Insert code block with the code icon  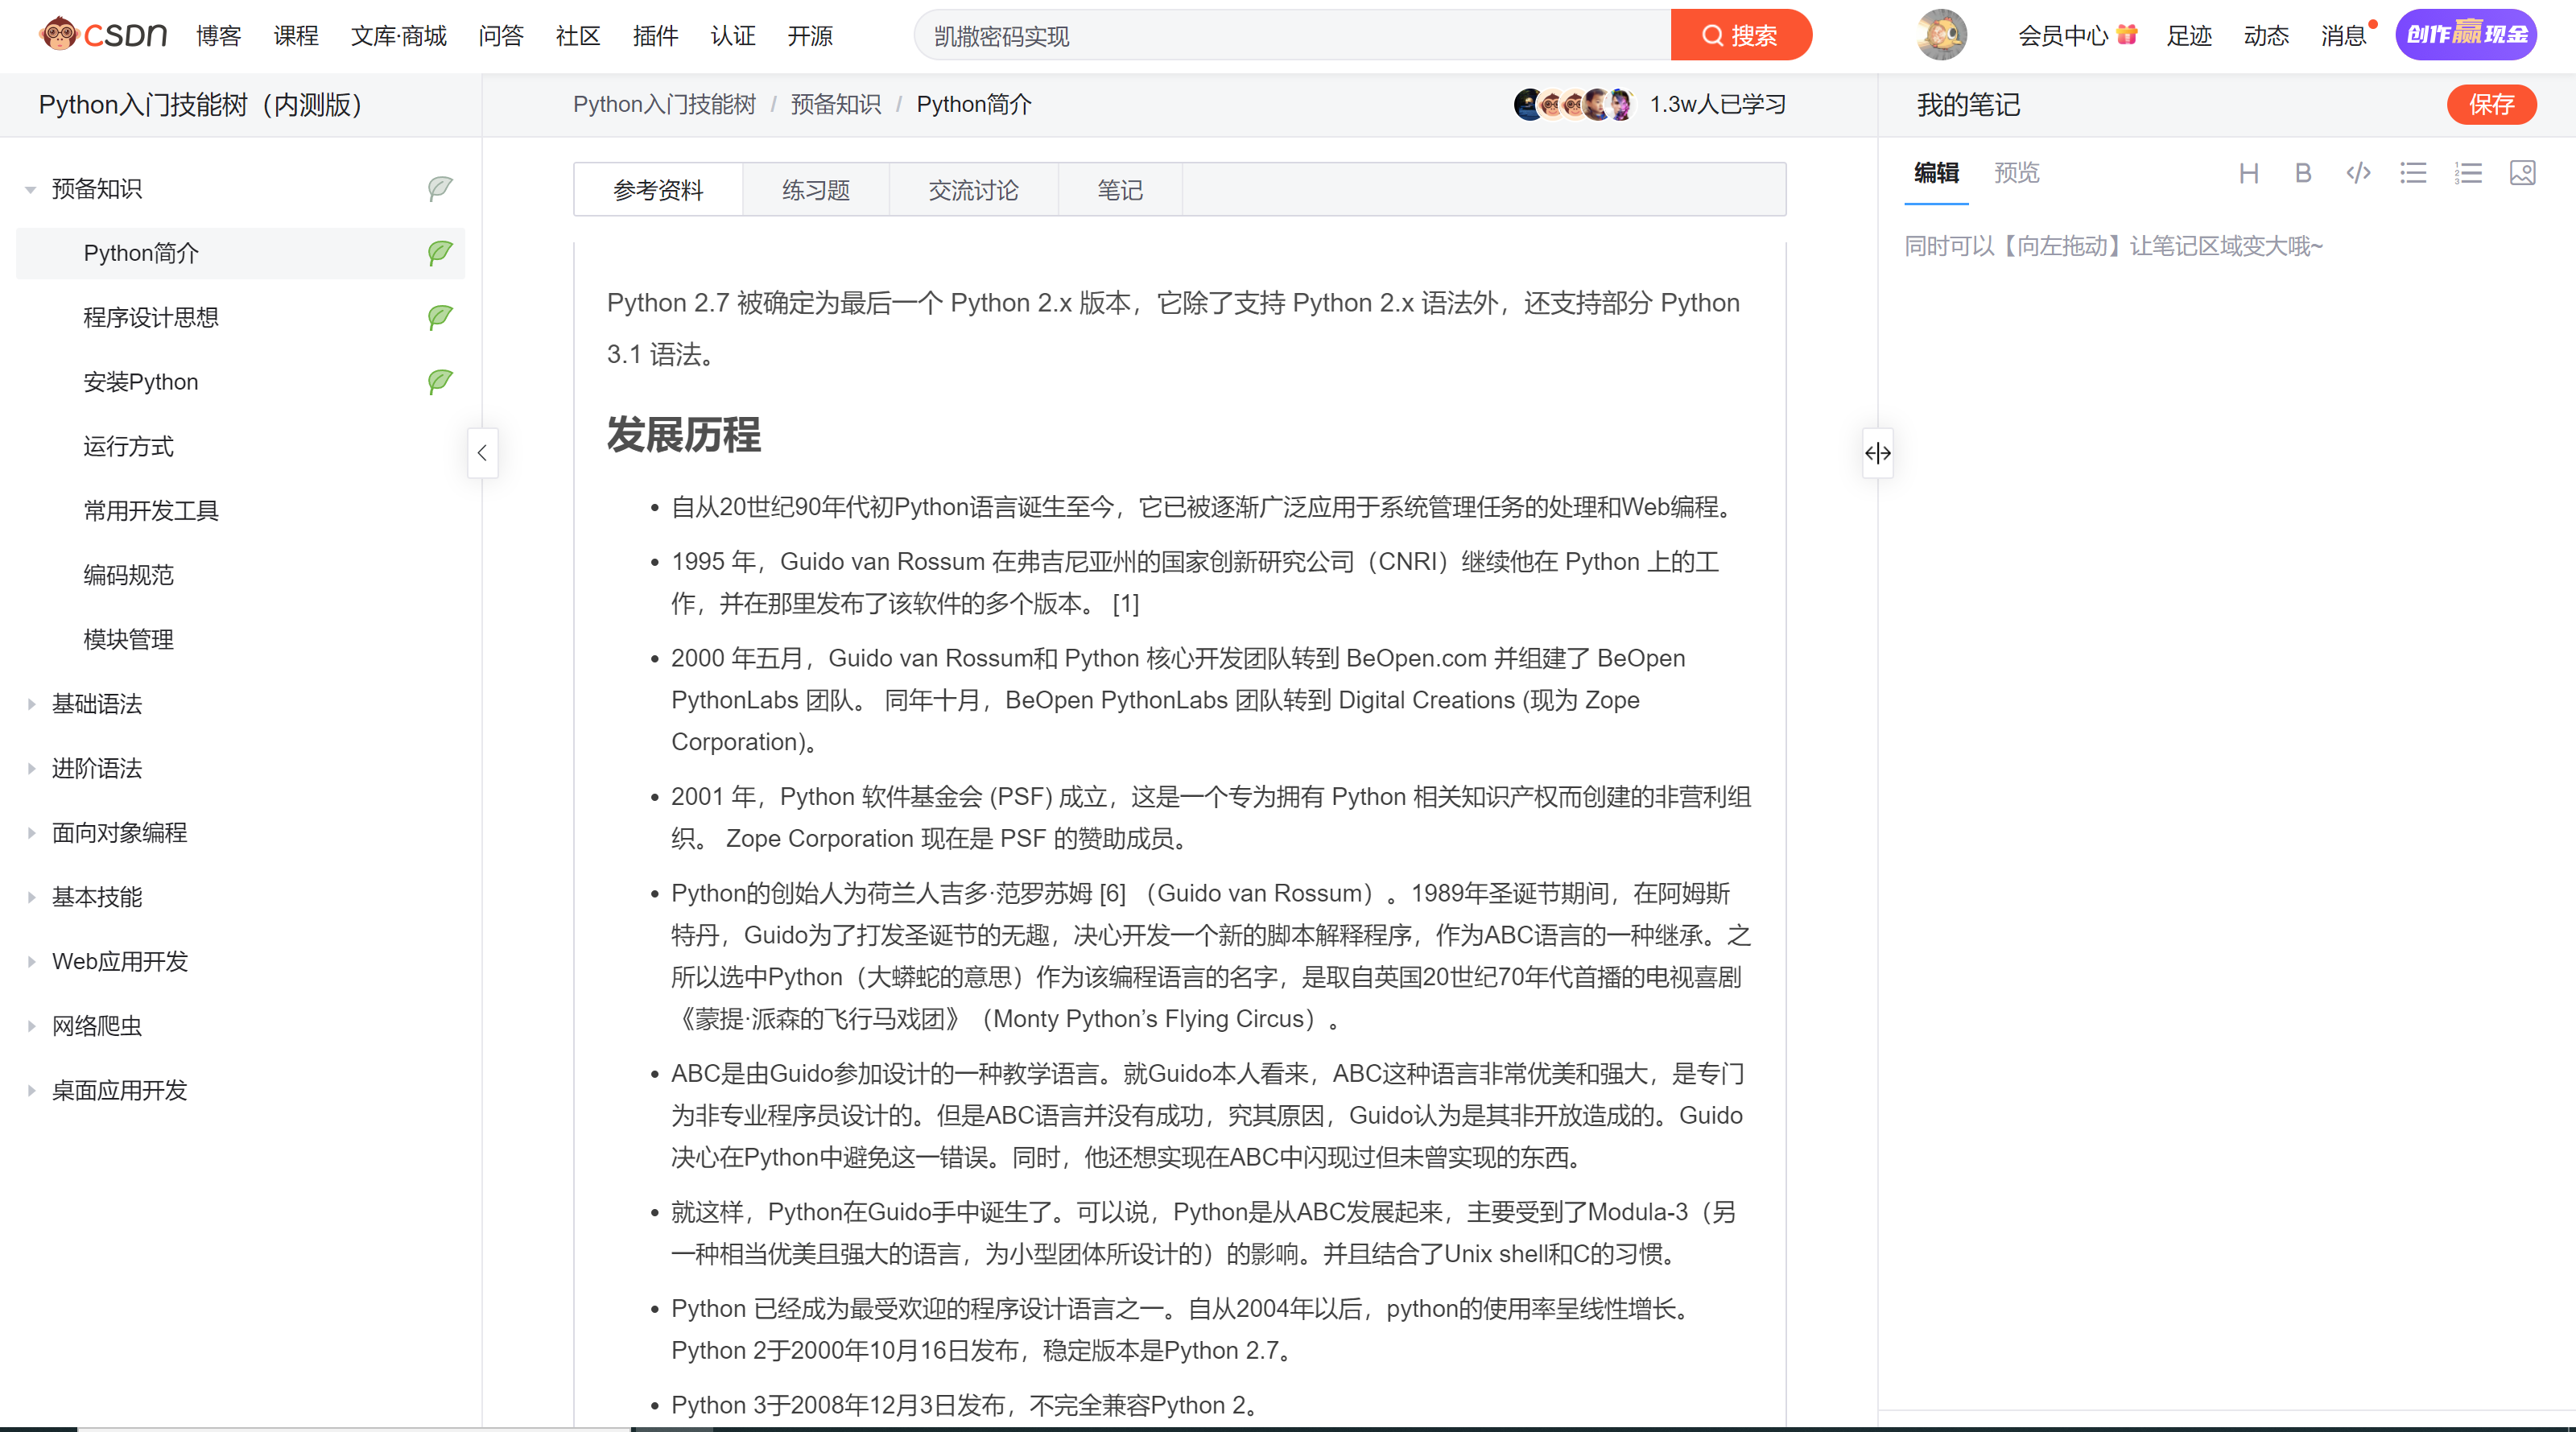[2358, 173]
